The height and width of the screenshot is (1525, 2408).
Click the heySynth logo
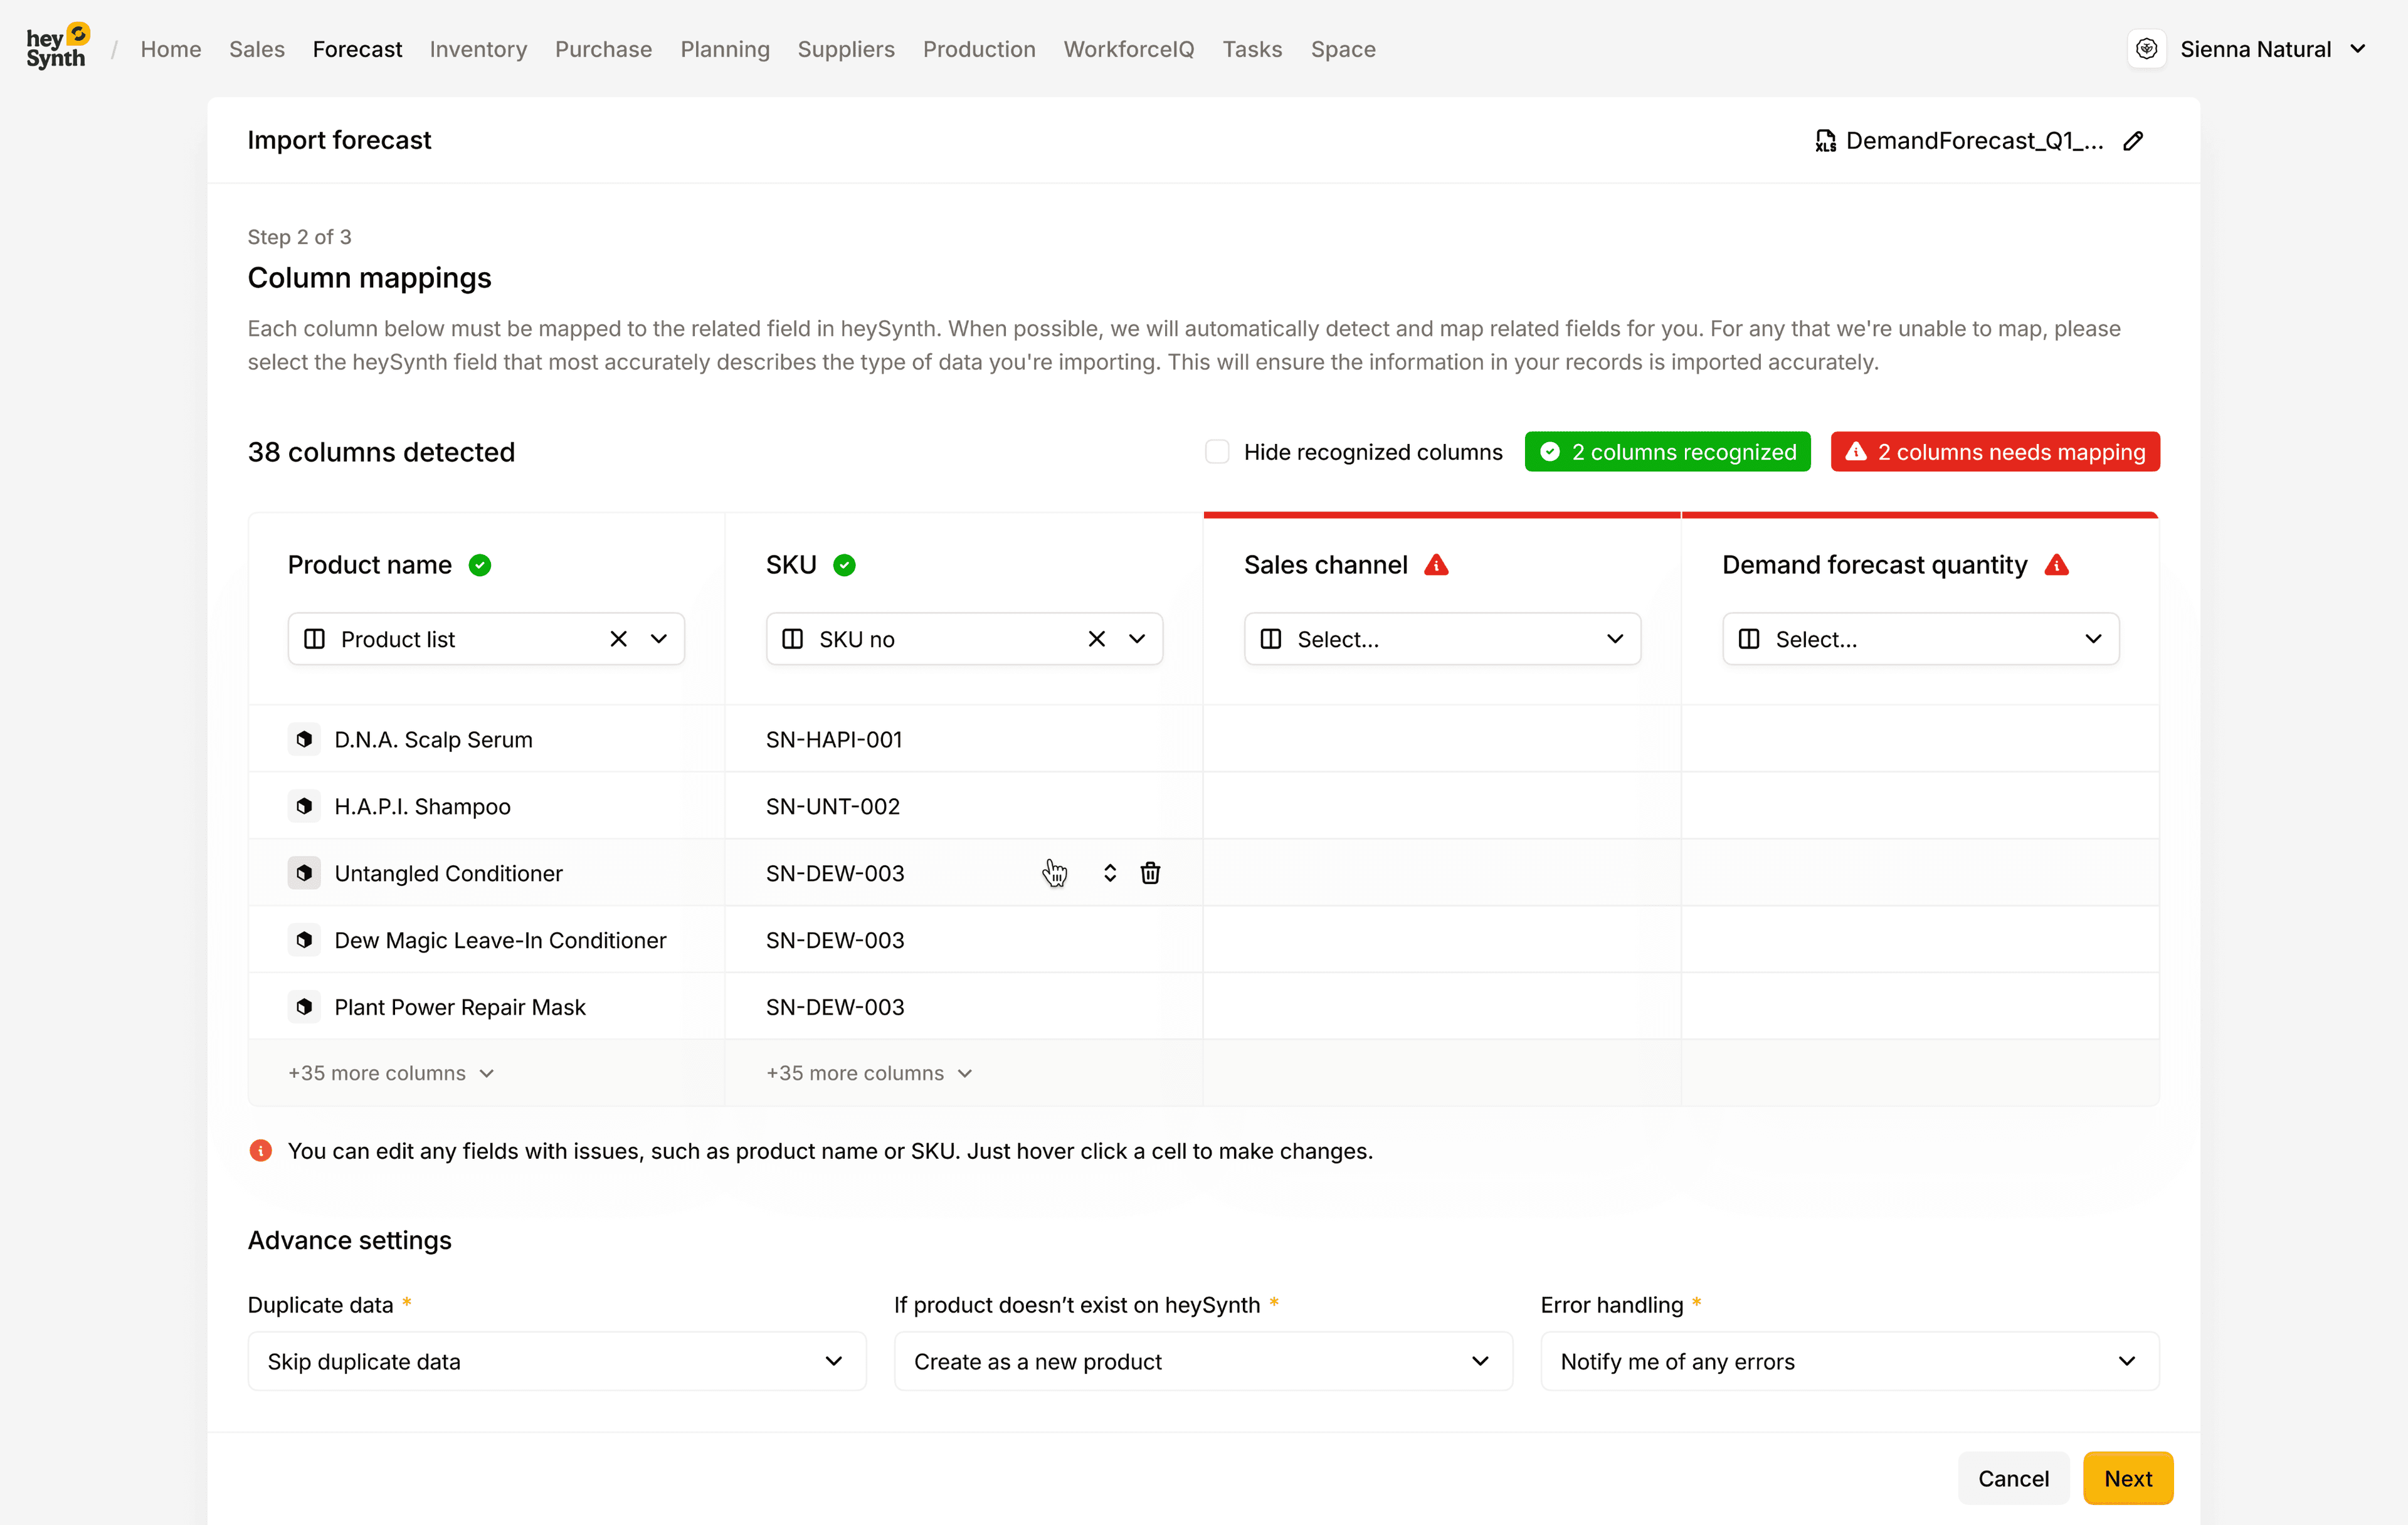click(x=57, y=48)
